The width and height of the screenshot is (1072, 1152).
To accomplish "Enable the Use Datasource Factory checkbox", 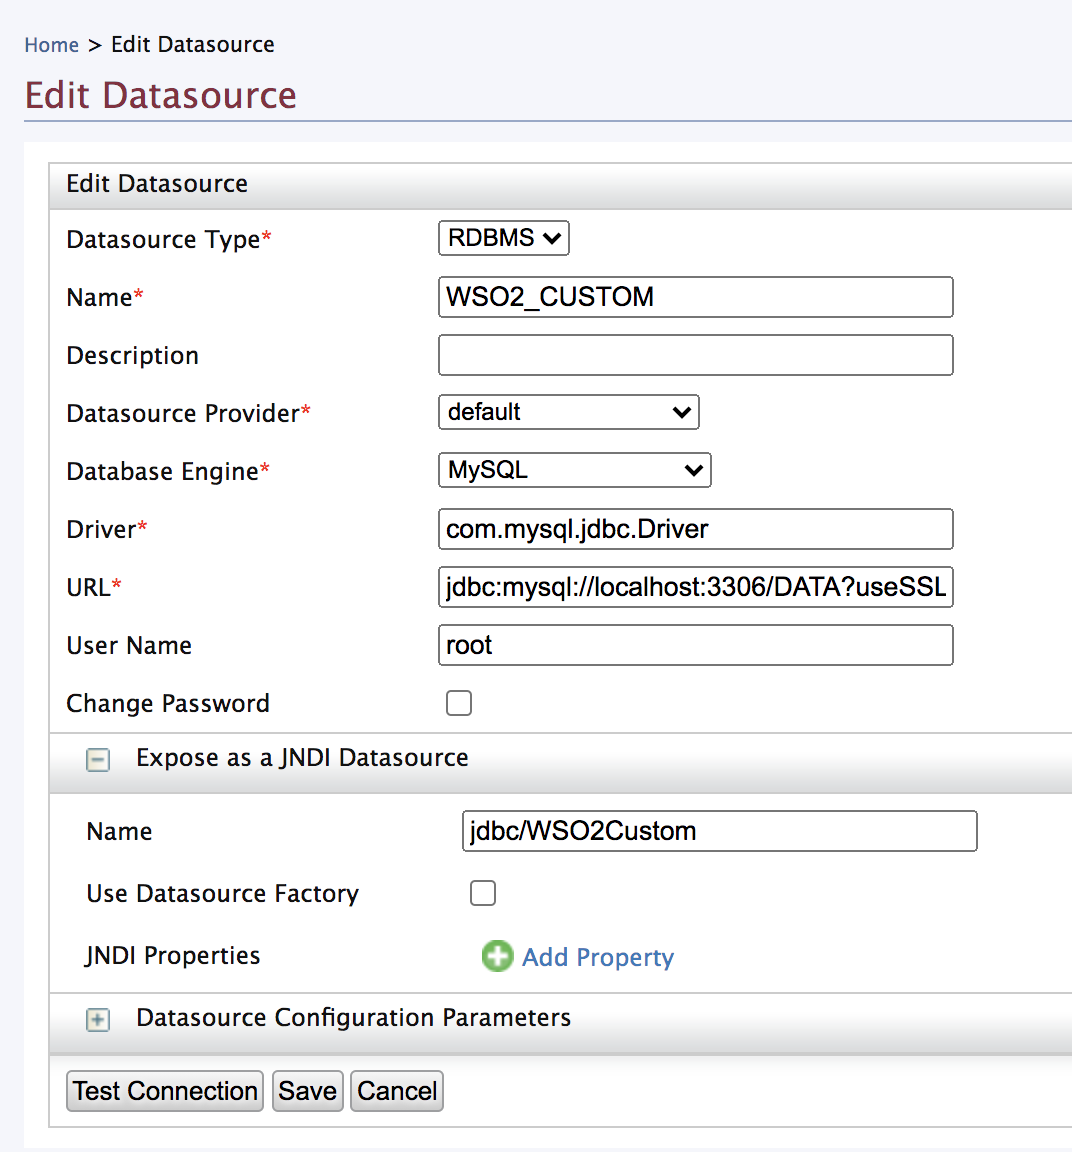I will pyautogui.click(x=483, y=893).
